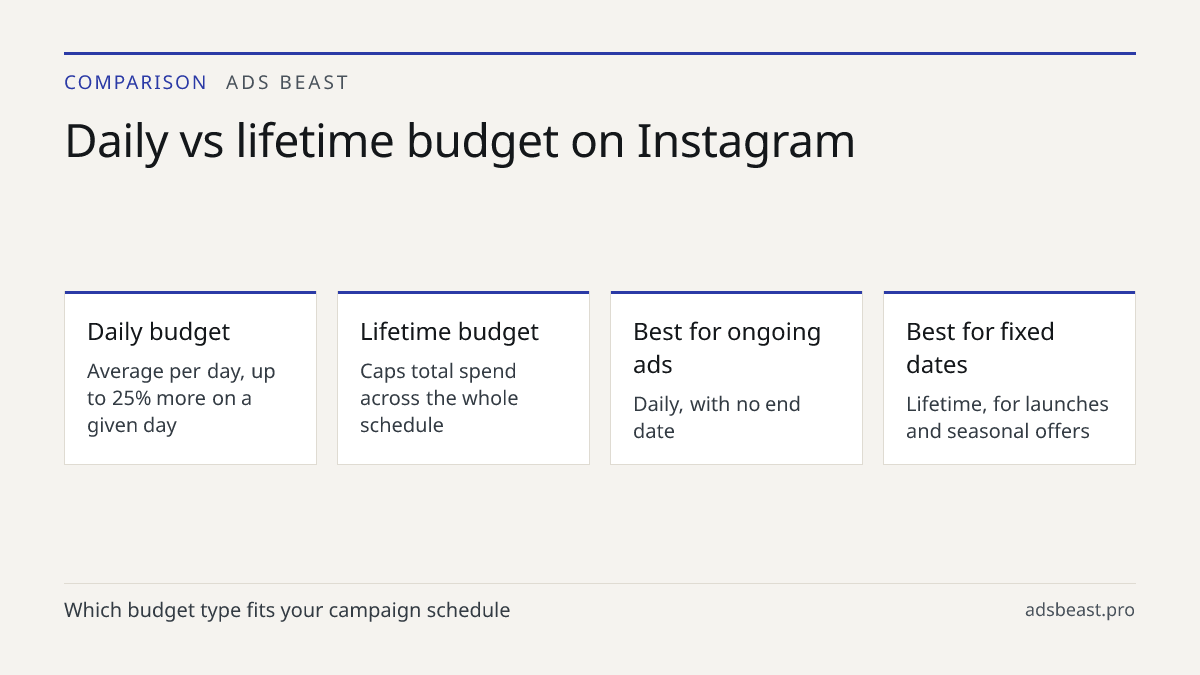Click 'Caps total spend across the whole schedule' text

(439, 398)
